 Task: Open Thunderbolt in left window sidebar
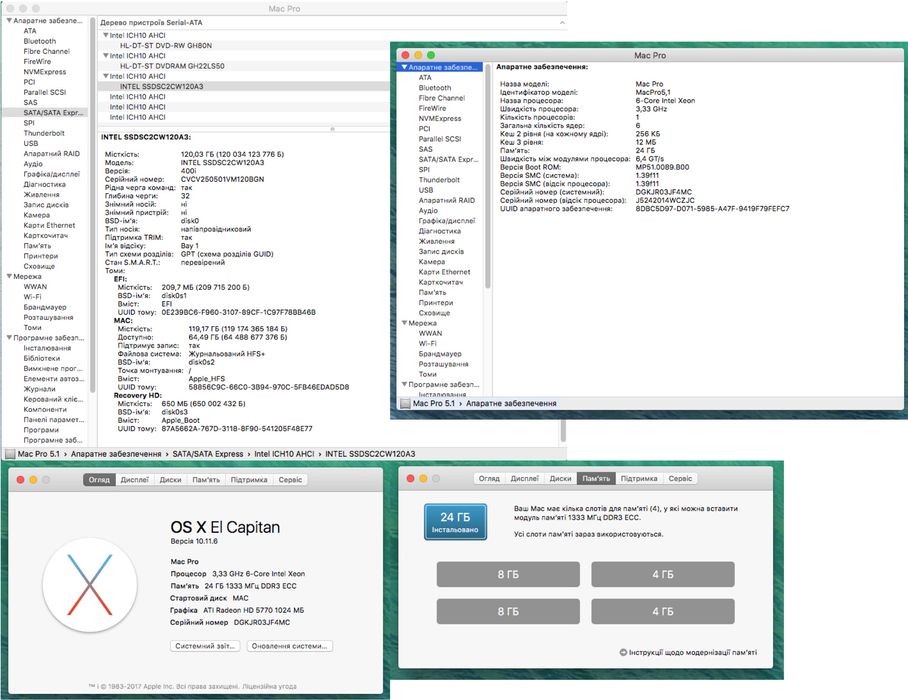(44, 133)
